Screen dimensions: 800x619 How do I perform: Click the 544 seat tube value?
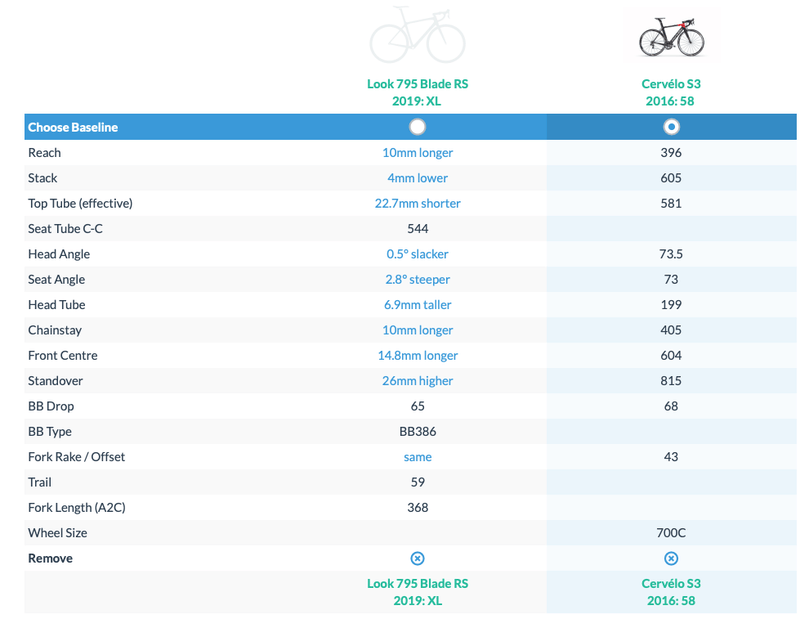417,229
